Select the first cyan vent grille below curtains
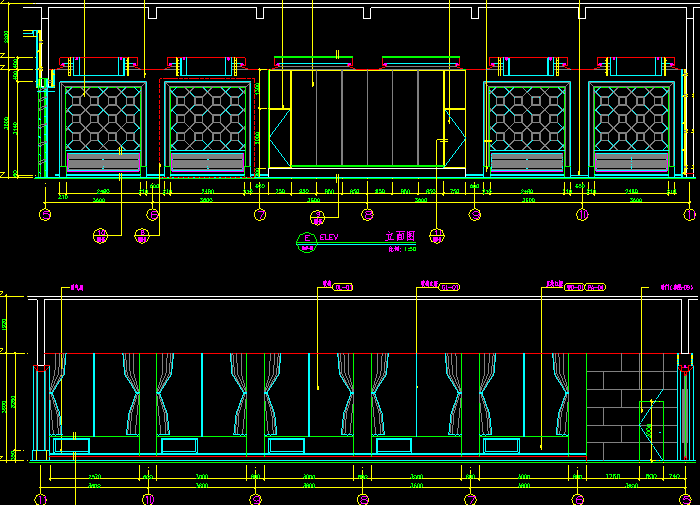 point(70,445)
